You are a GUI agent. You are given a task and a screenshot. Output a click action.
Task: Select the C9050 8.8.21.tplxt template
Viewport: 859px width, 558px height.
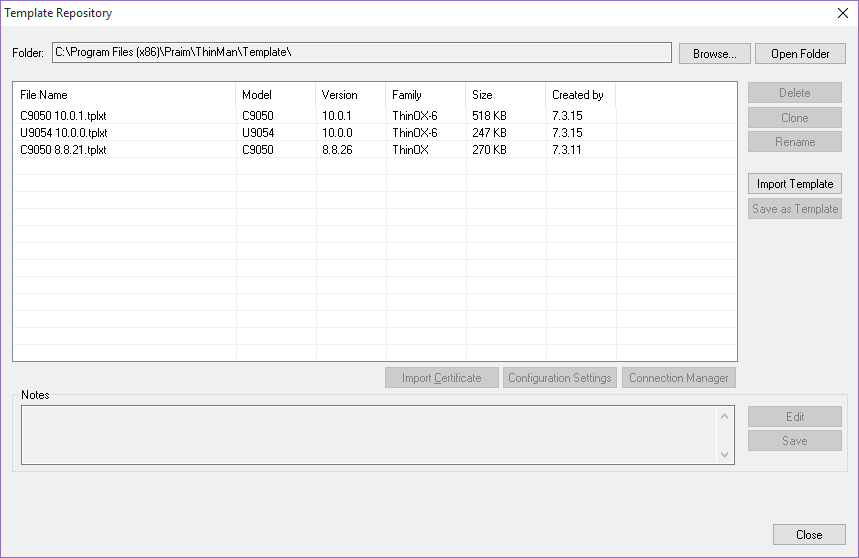[x=64, y=150]
